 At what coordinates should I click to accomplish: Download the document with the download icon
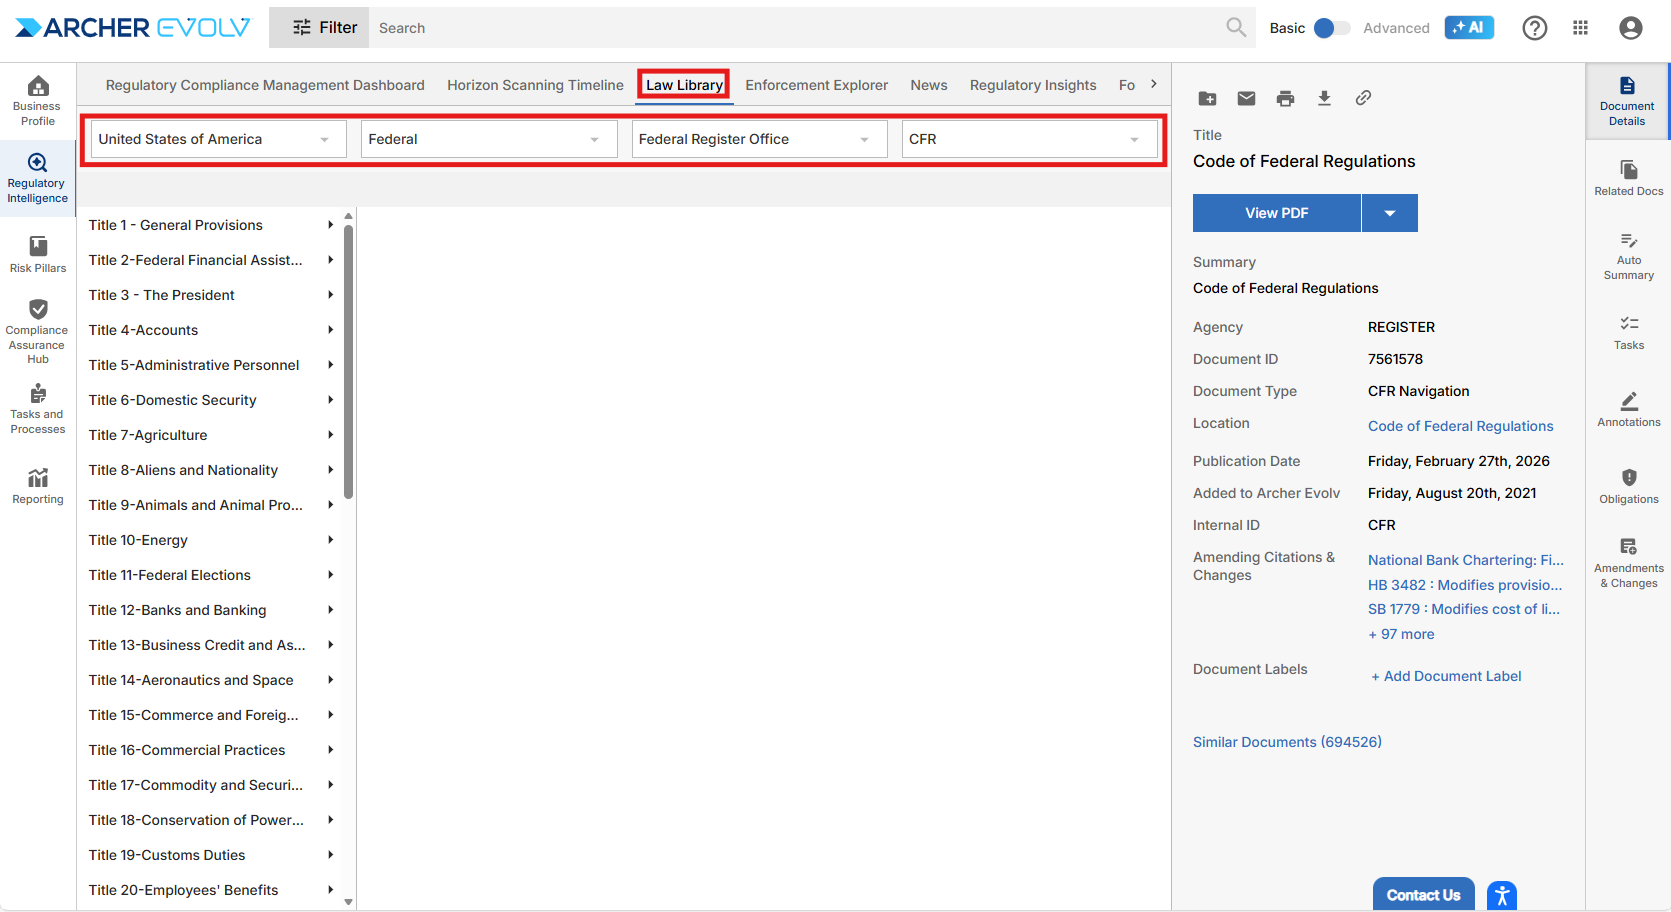pos(1324,98)
